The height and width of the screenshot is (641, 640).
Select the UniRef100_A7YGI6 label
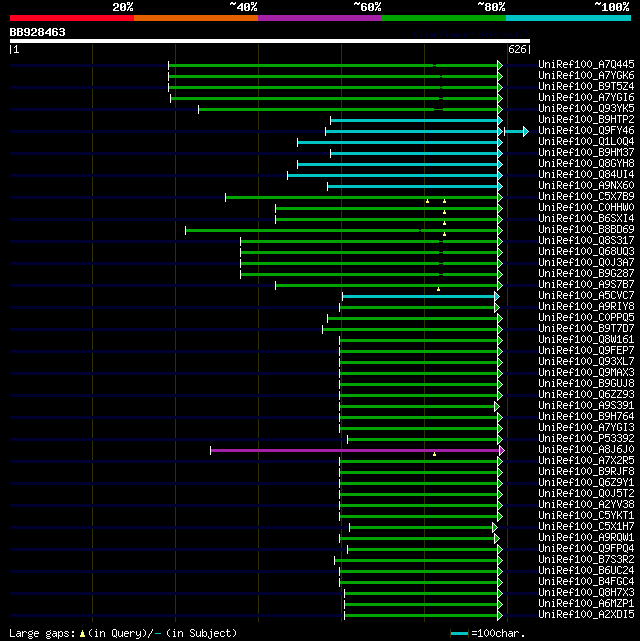pyautogui.click(x=586, y=98)
